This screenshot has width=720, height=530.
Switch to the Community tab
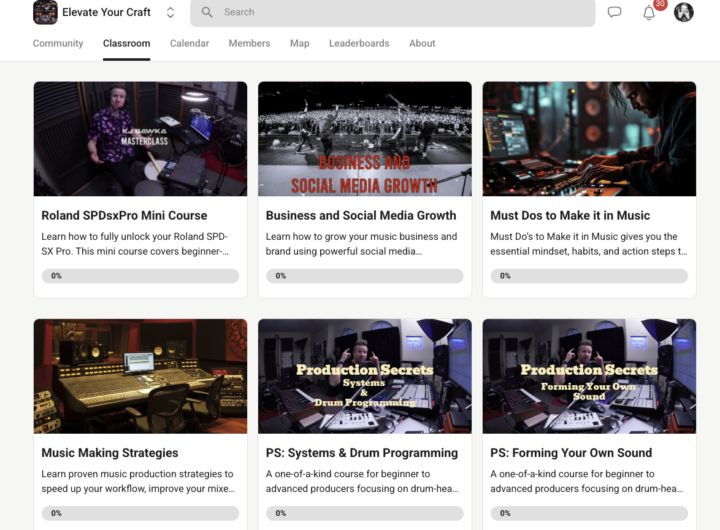tap(58, 43)
